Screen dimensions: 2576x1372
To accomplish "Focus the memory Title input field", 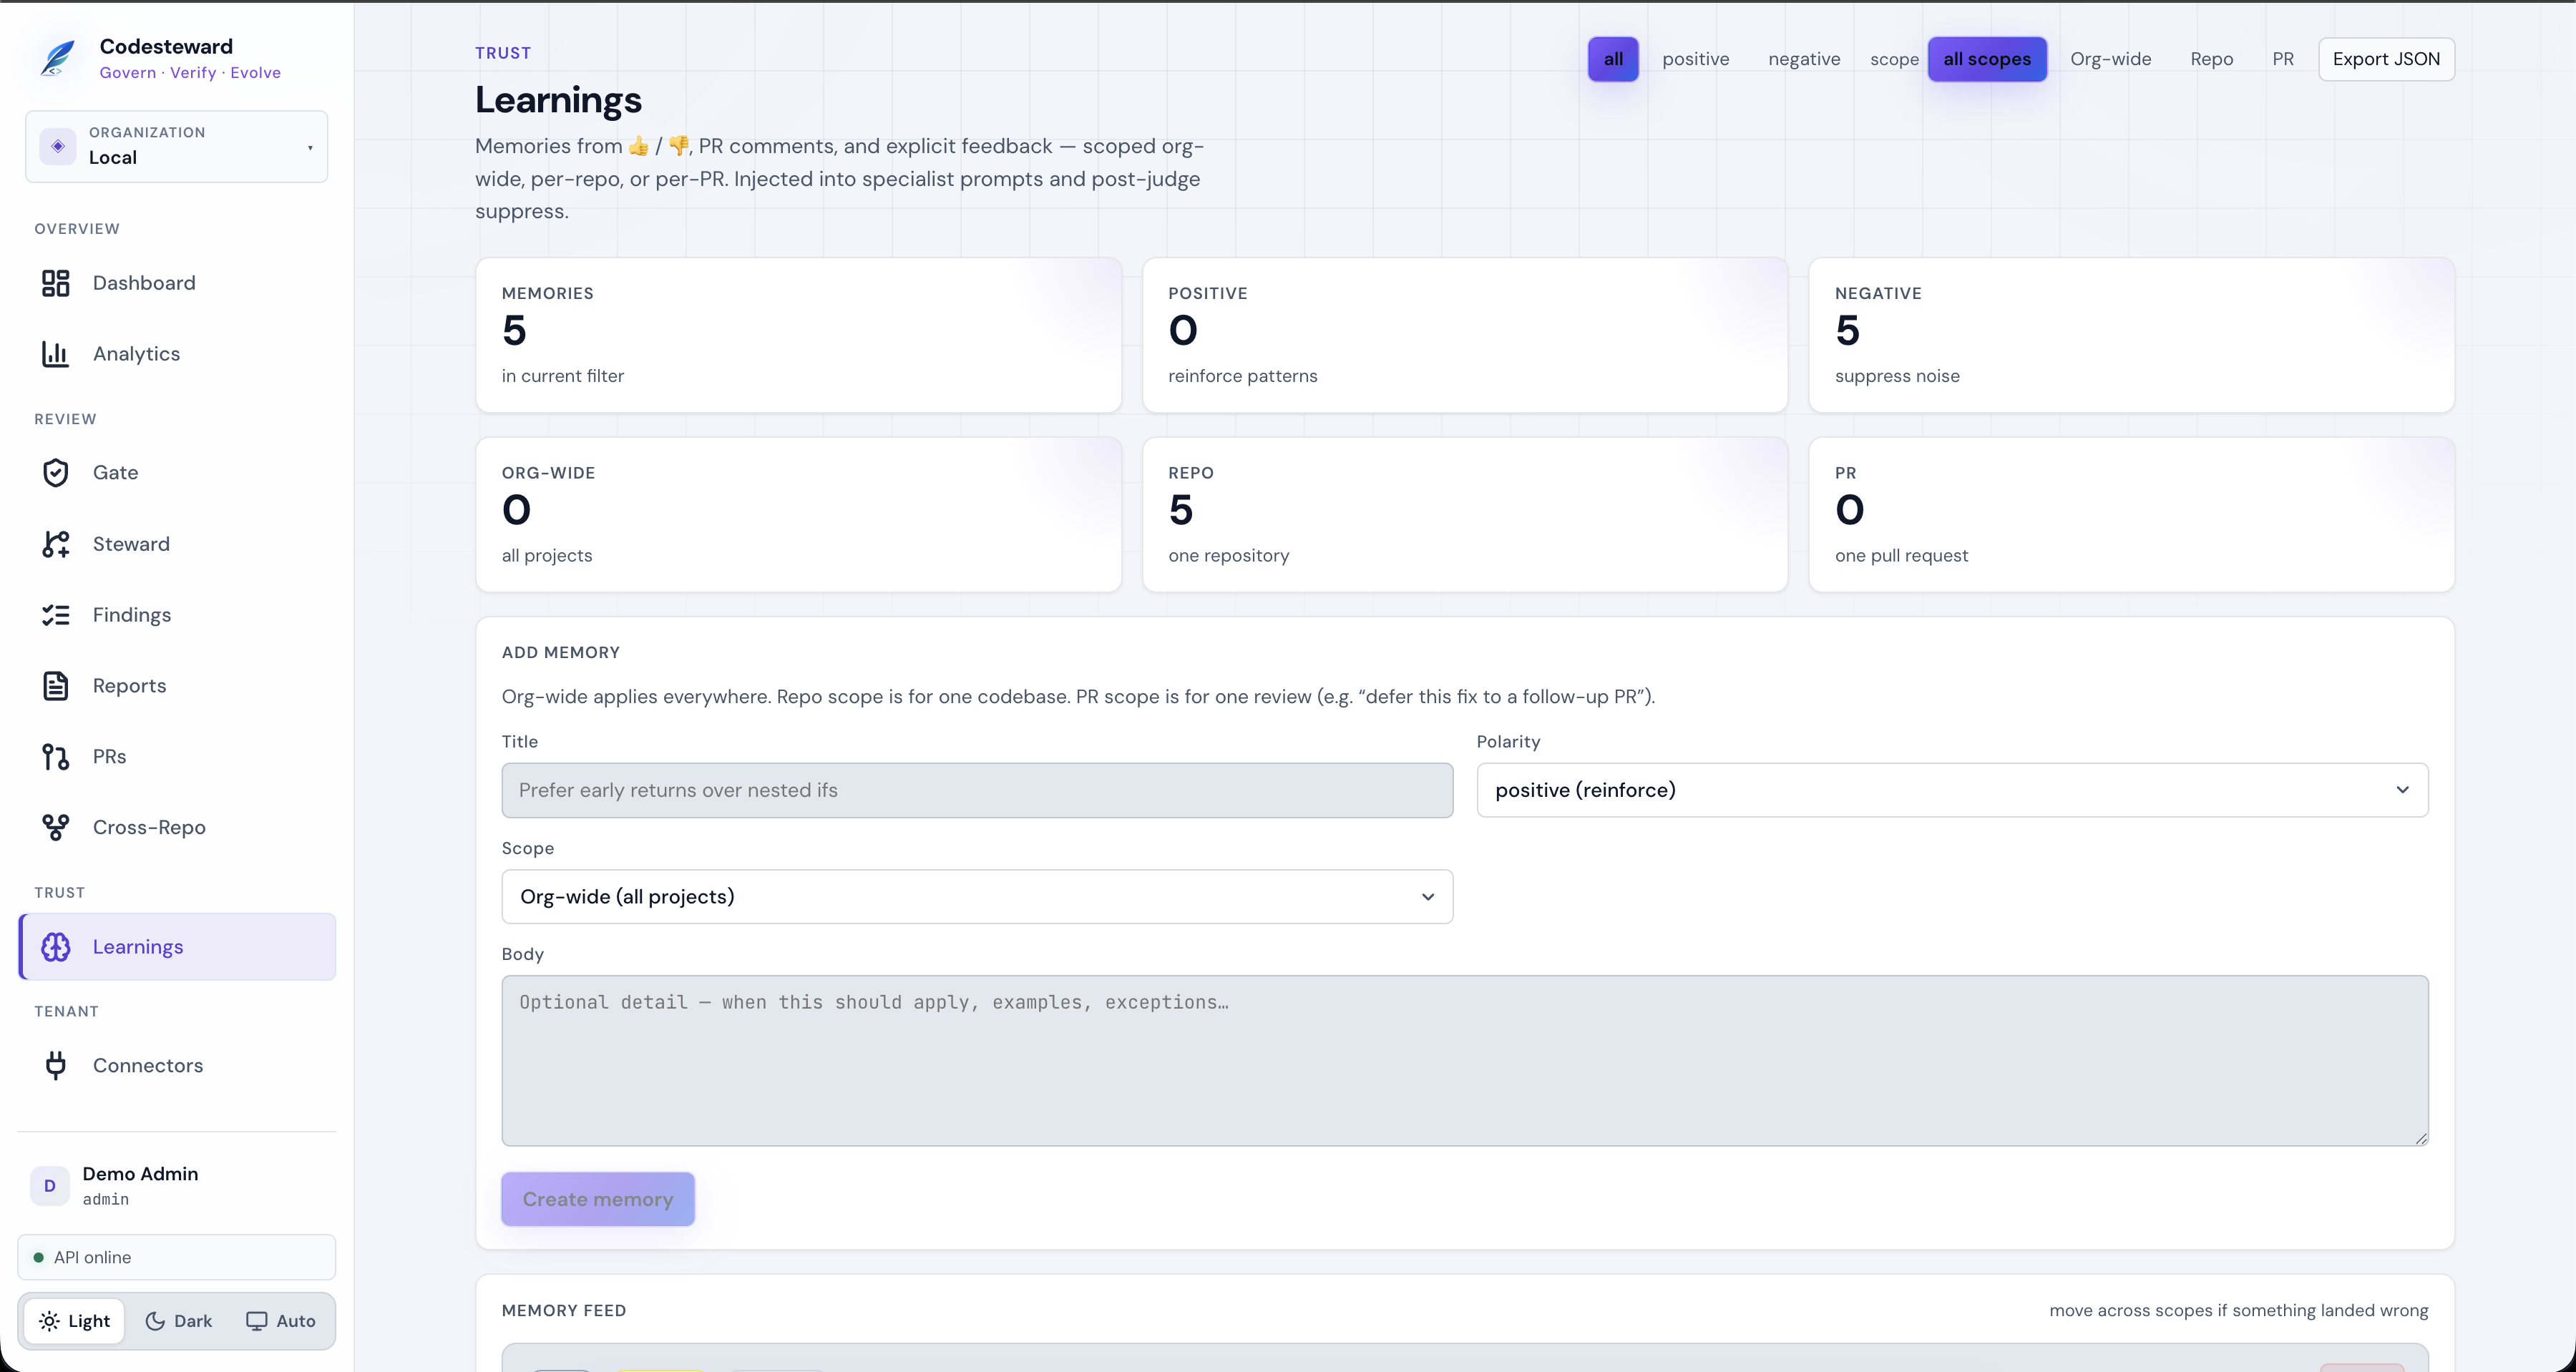I will pos(977,790).
